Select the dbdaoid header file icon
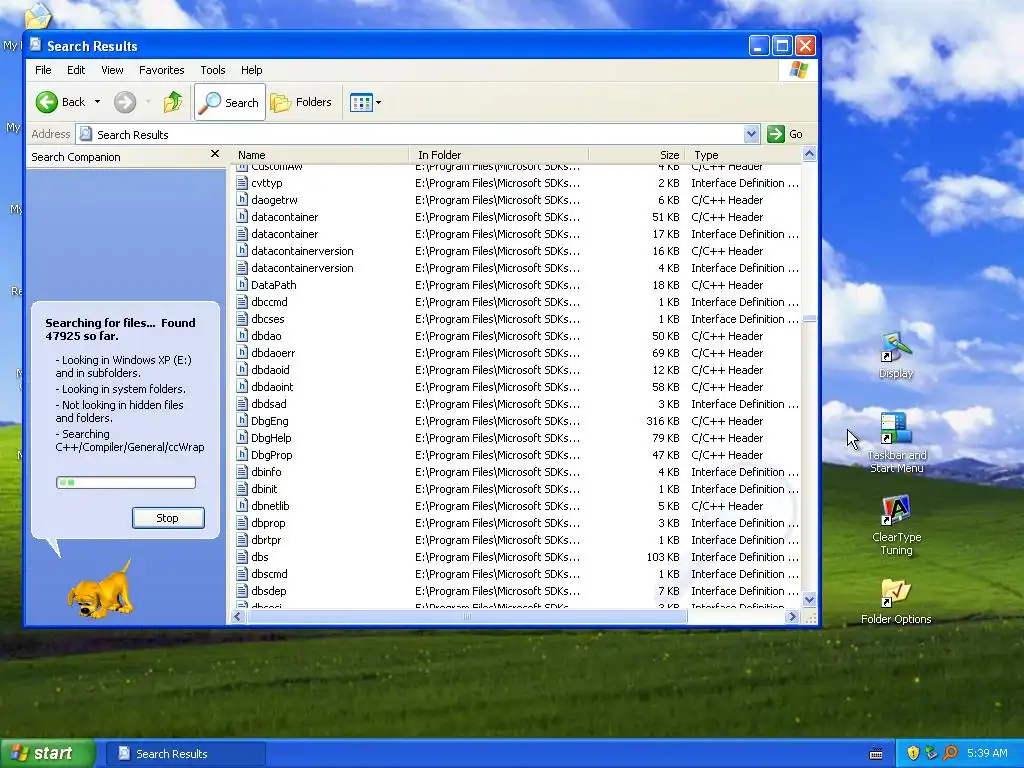The height and width of the screenshot is (768, 1024). 242,370
